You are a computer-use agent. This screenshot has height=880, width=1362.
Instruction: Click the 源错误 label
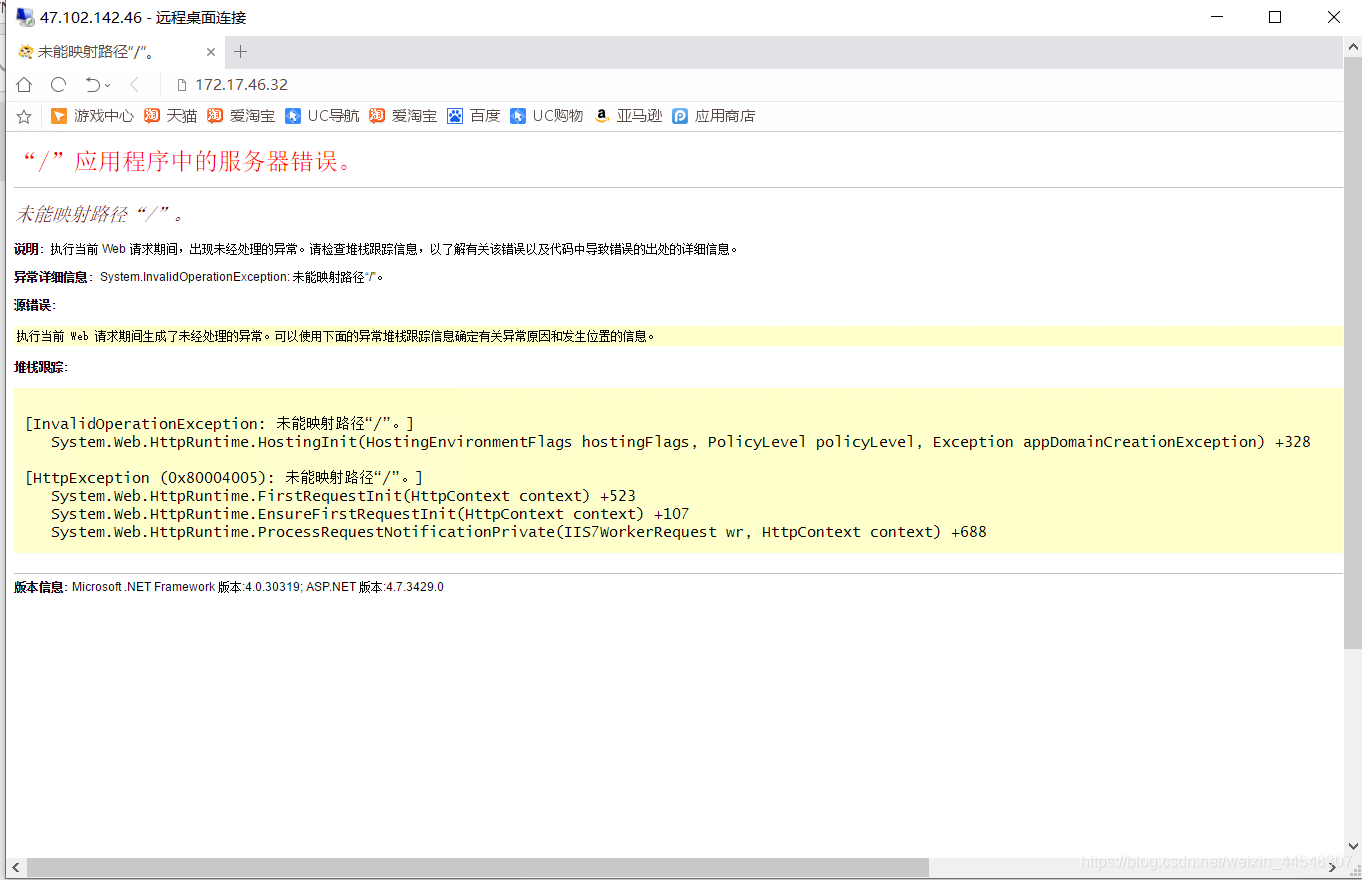click(x=35, y=305)
